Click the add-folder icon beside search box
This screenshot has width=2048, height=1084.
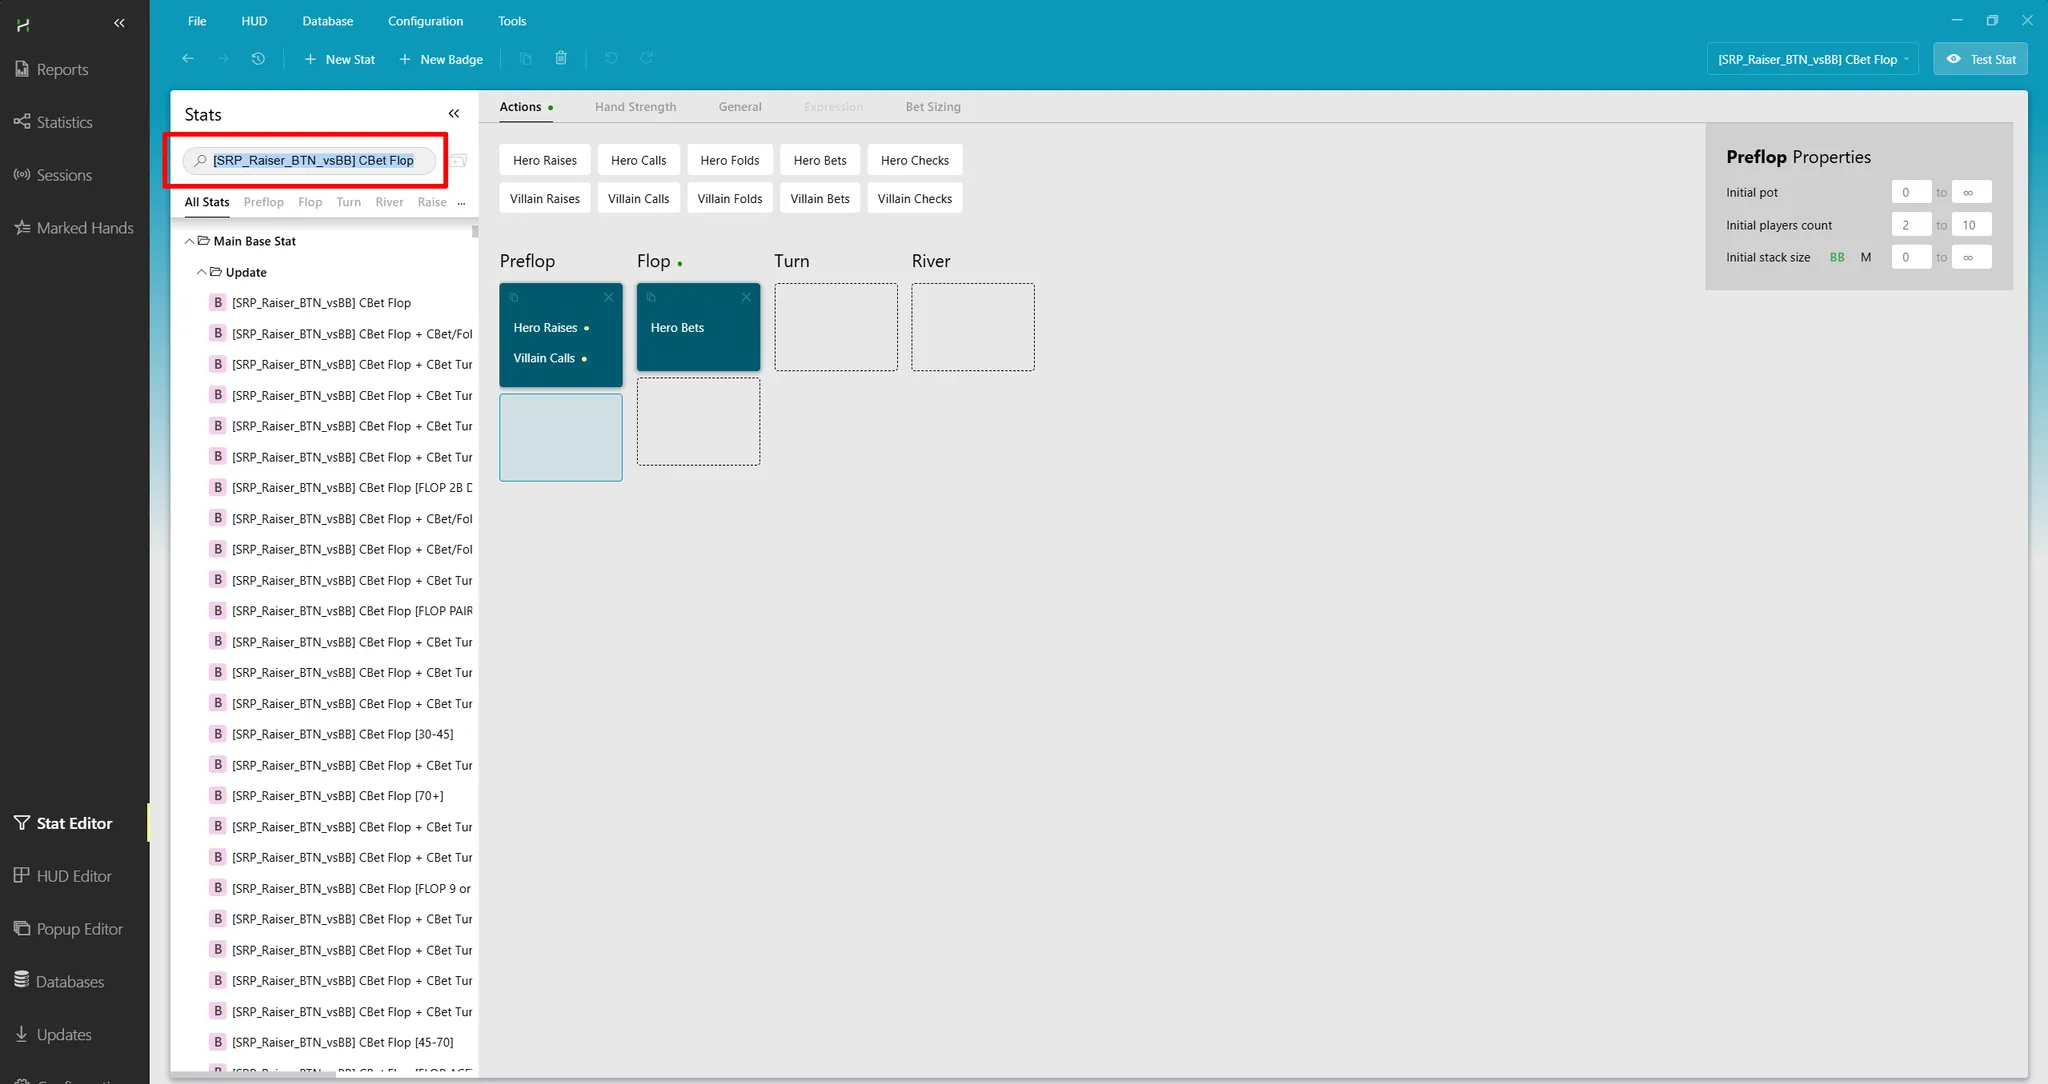click(x=459, y=160)
